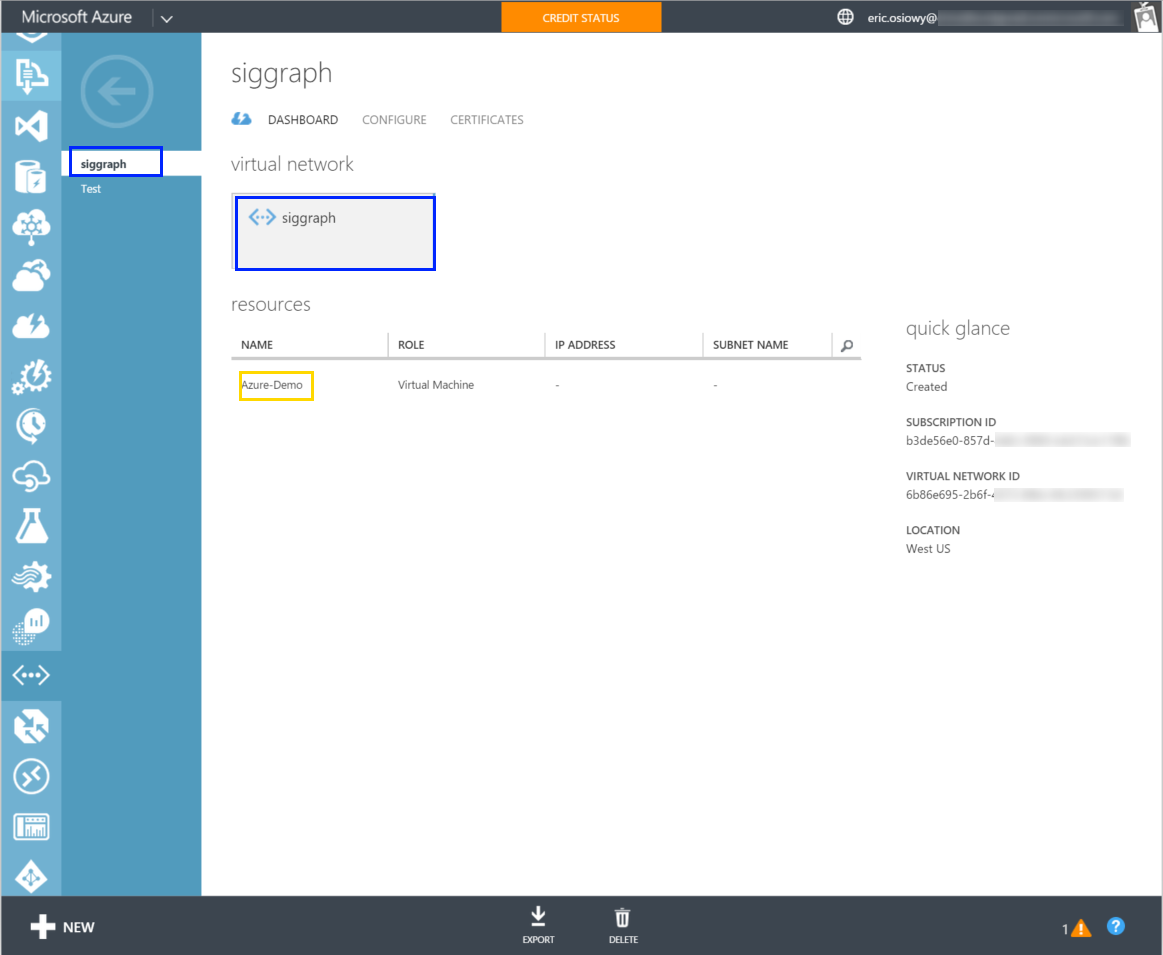This screenshot has width=1163, height=955.
Task: Sort by the ROLE column header
Action: 411,345
